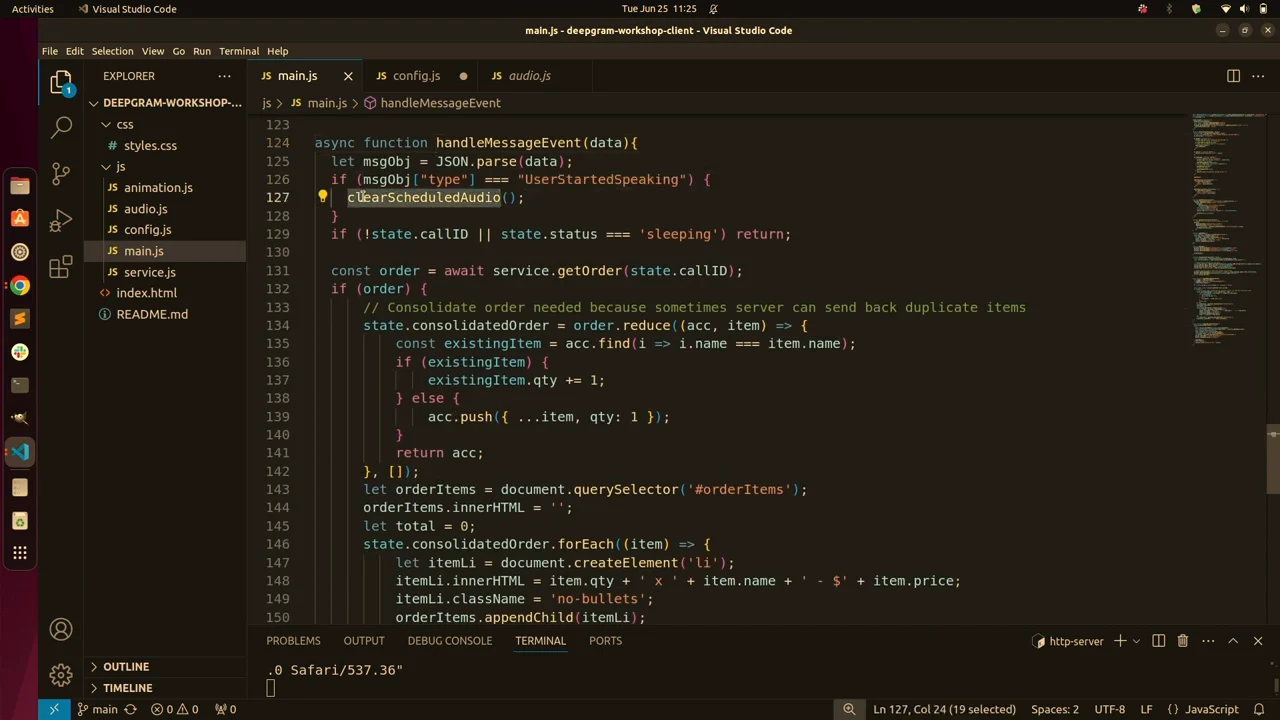This screenshot has width=1280, height=720.
Task: Click the remote window indicator in status bar
Action: coord(54,709)
